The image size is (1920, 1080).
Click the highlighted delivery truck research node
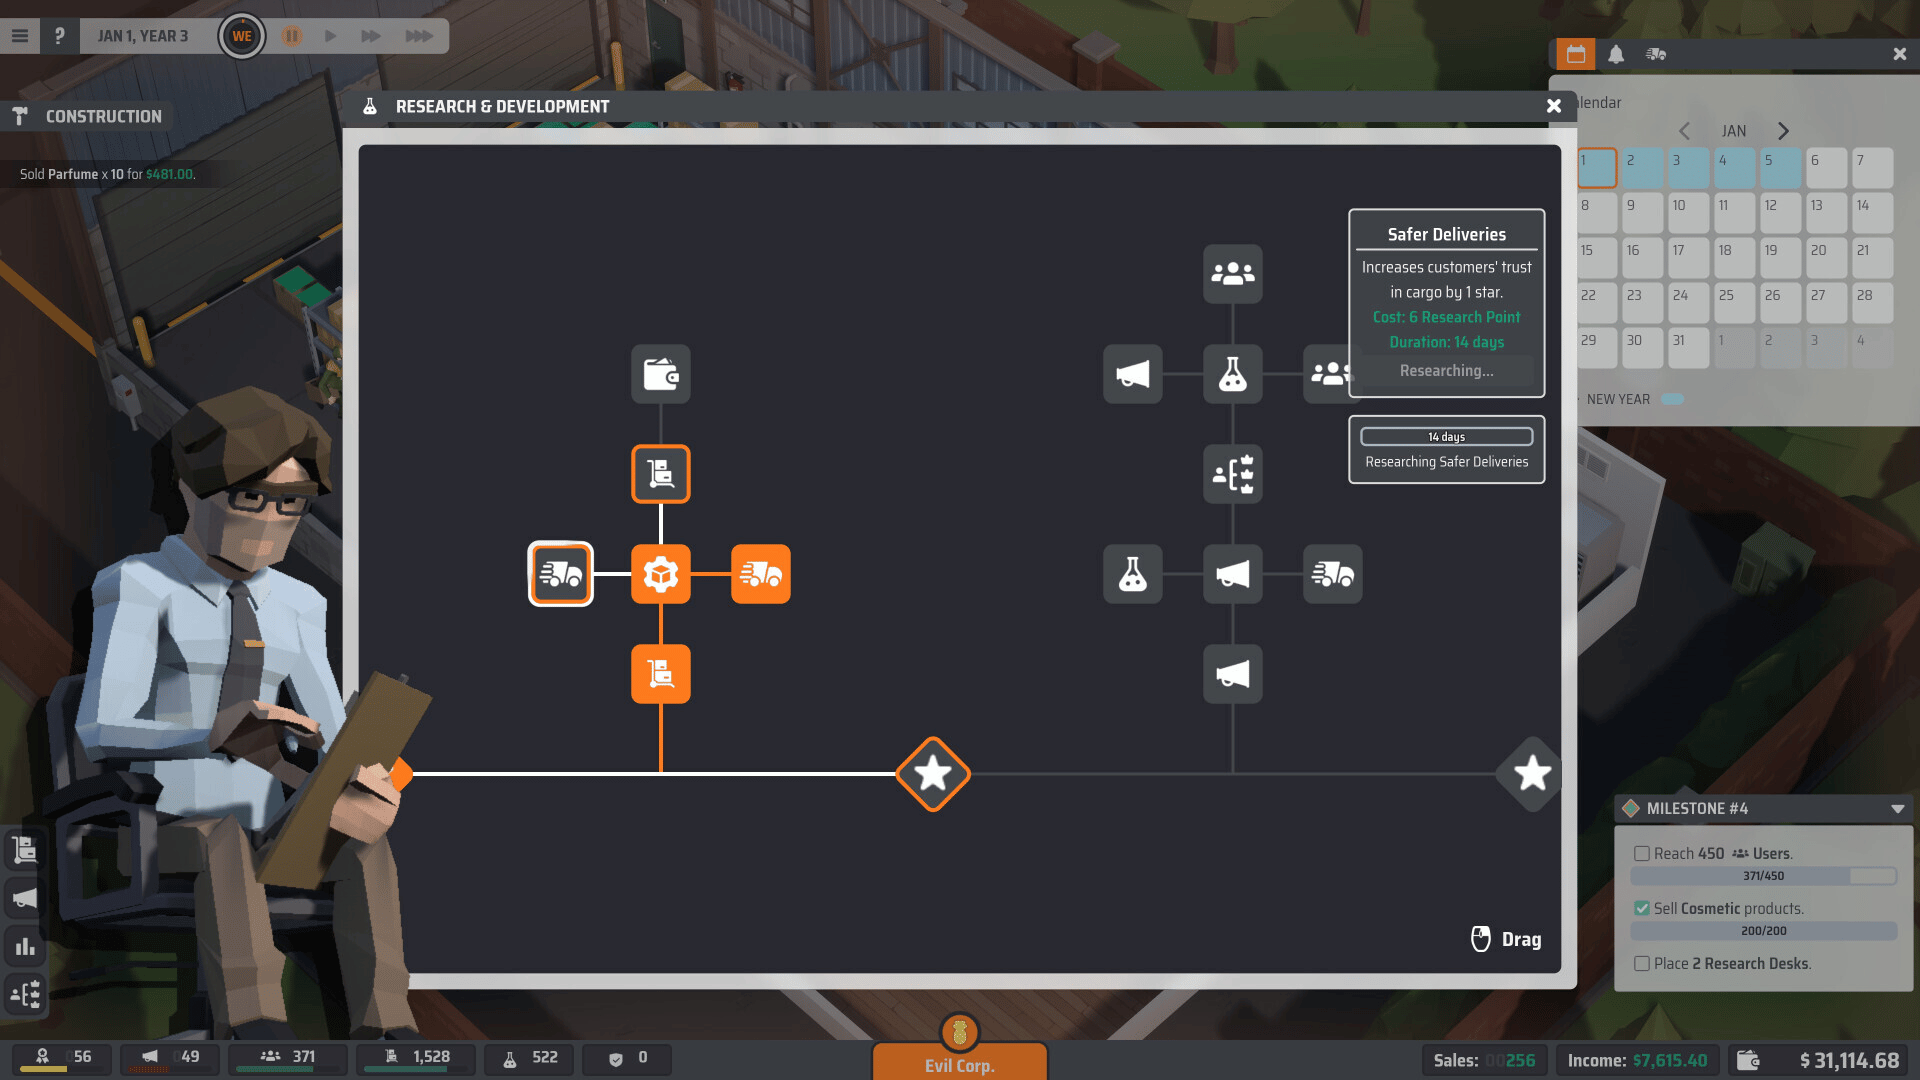560,574
